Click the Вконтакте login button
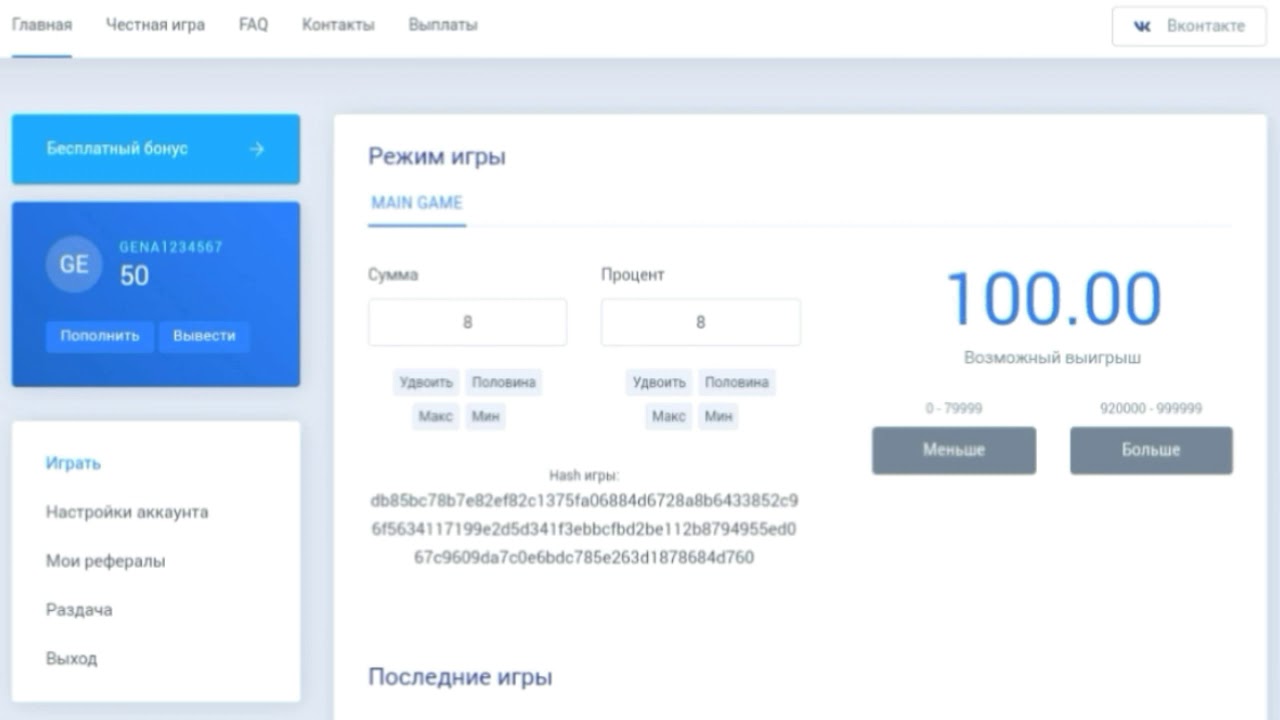1280x720 pixels. point(1188,26)
